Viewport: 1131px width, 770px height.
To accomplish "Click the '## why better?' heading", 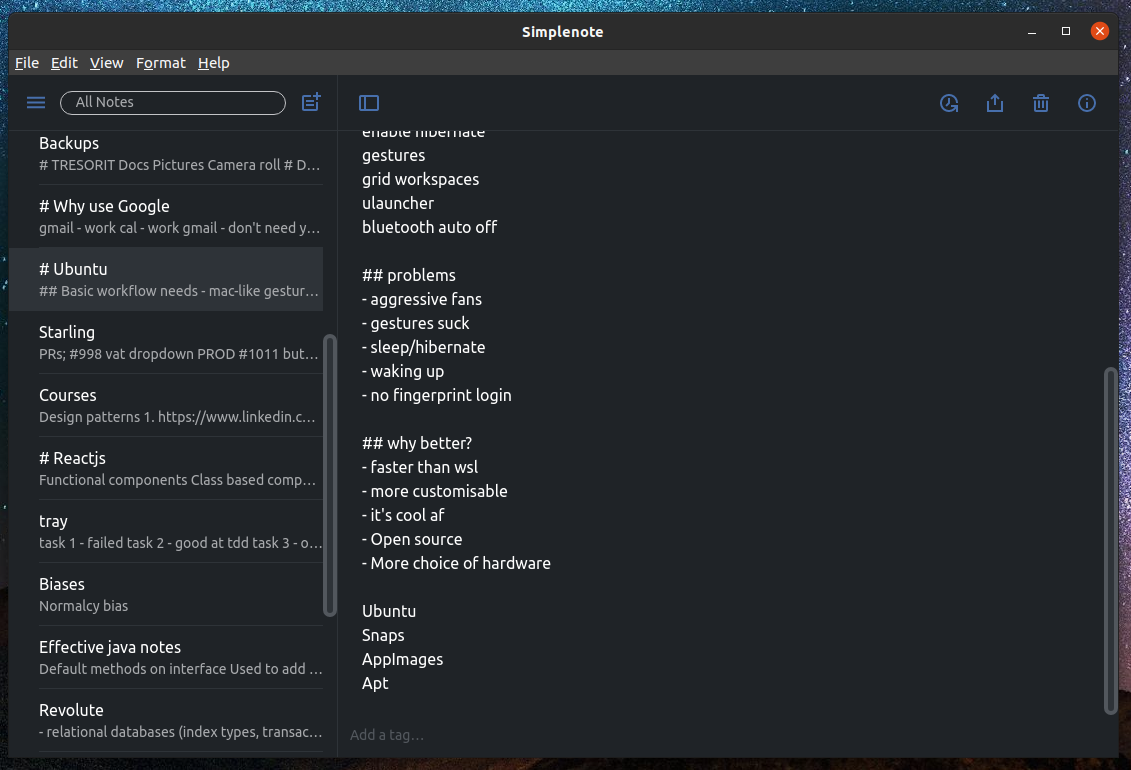I will (417, 443).
